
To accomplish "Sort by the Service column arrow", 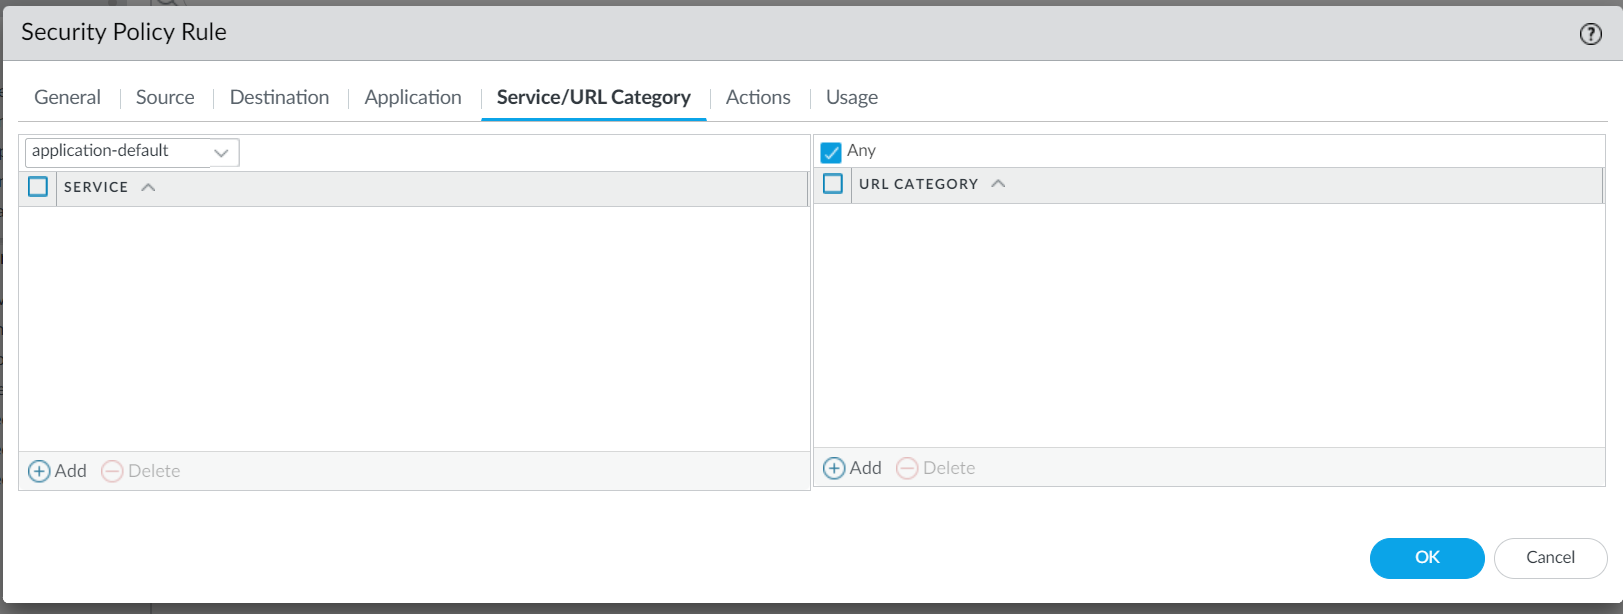I will pyautogui.click(x=148, y=187).
